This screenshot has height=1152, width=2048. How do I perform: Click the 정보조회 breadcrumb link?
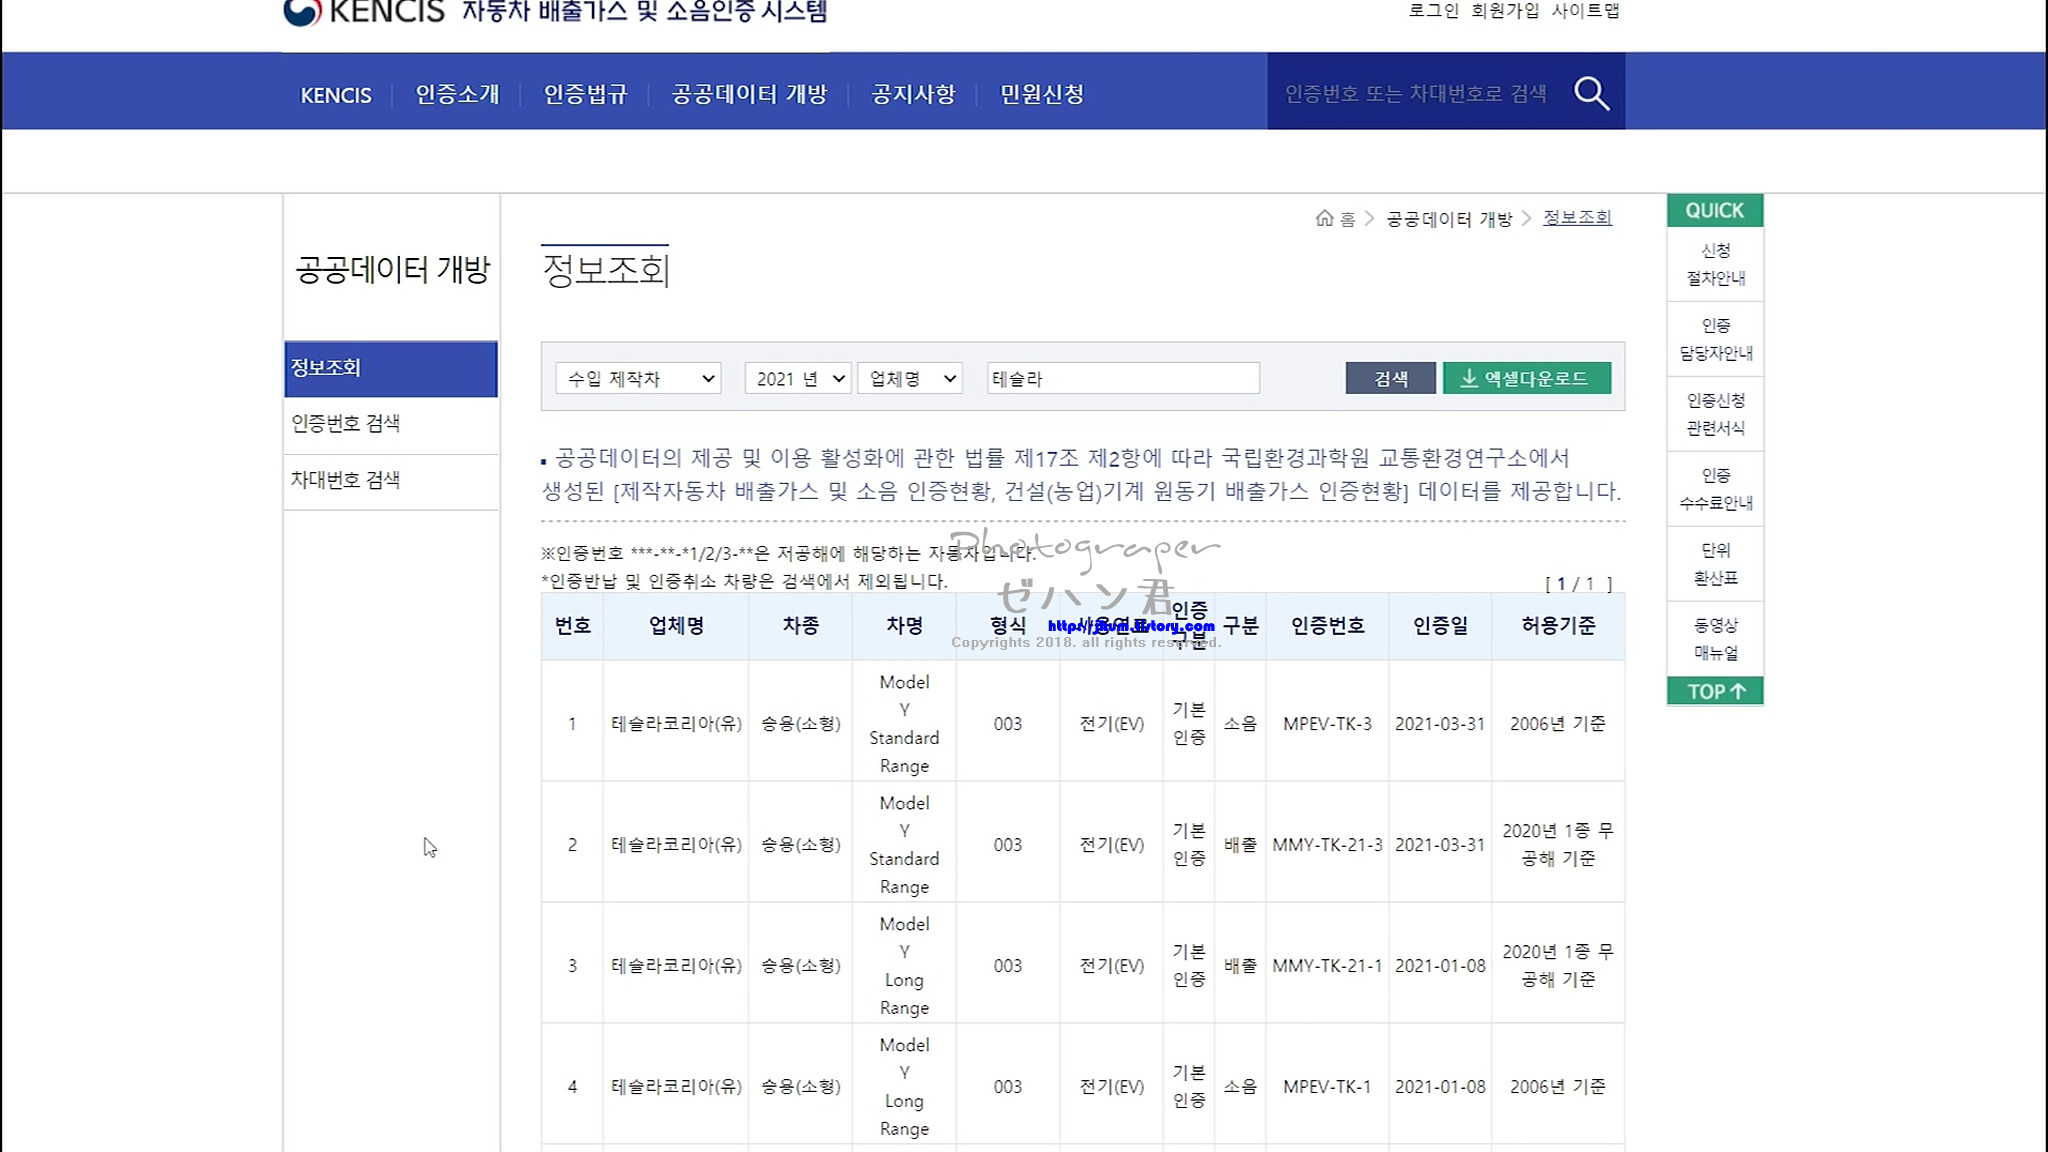[x=1577, y=218]
